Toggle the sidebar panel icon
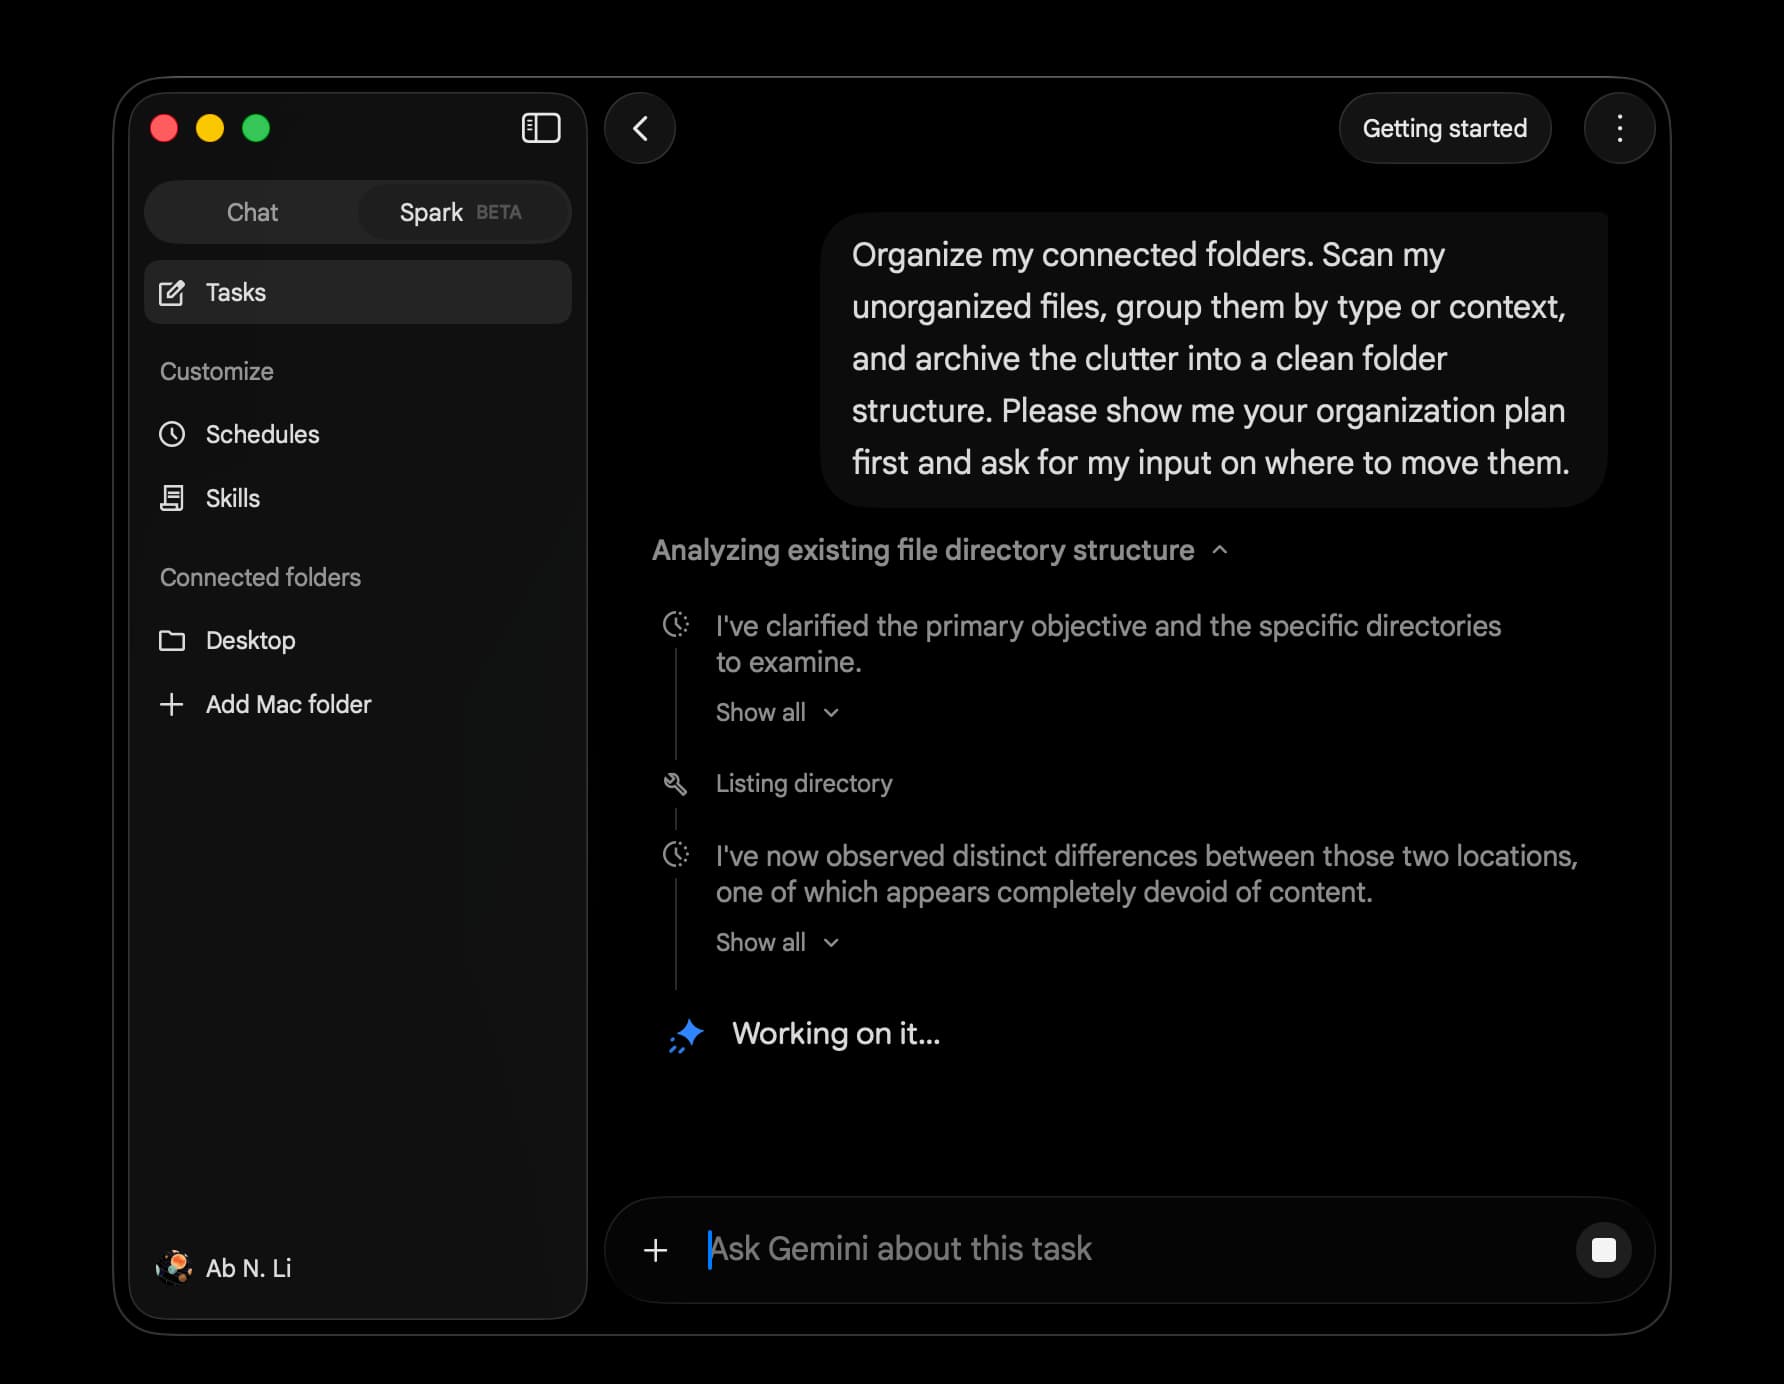The height and width of the screenshot is (1384, 1784). [541, 128]
